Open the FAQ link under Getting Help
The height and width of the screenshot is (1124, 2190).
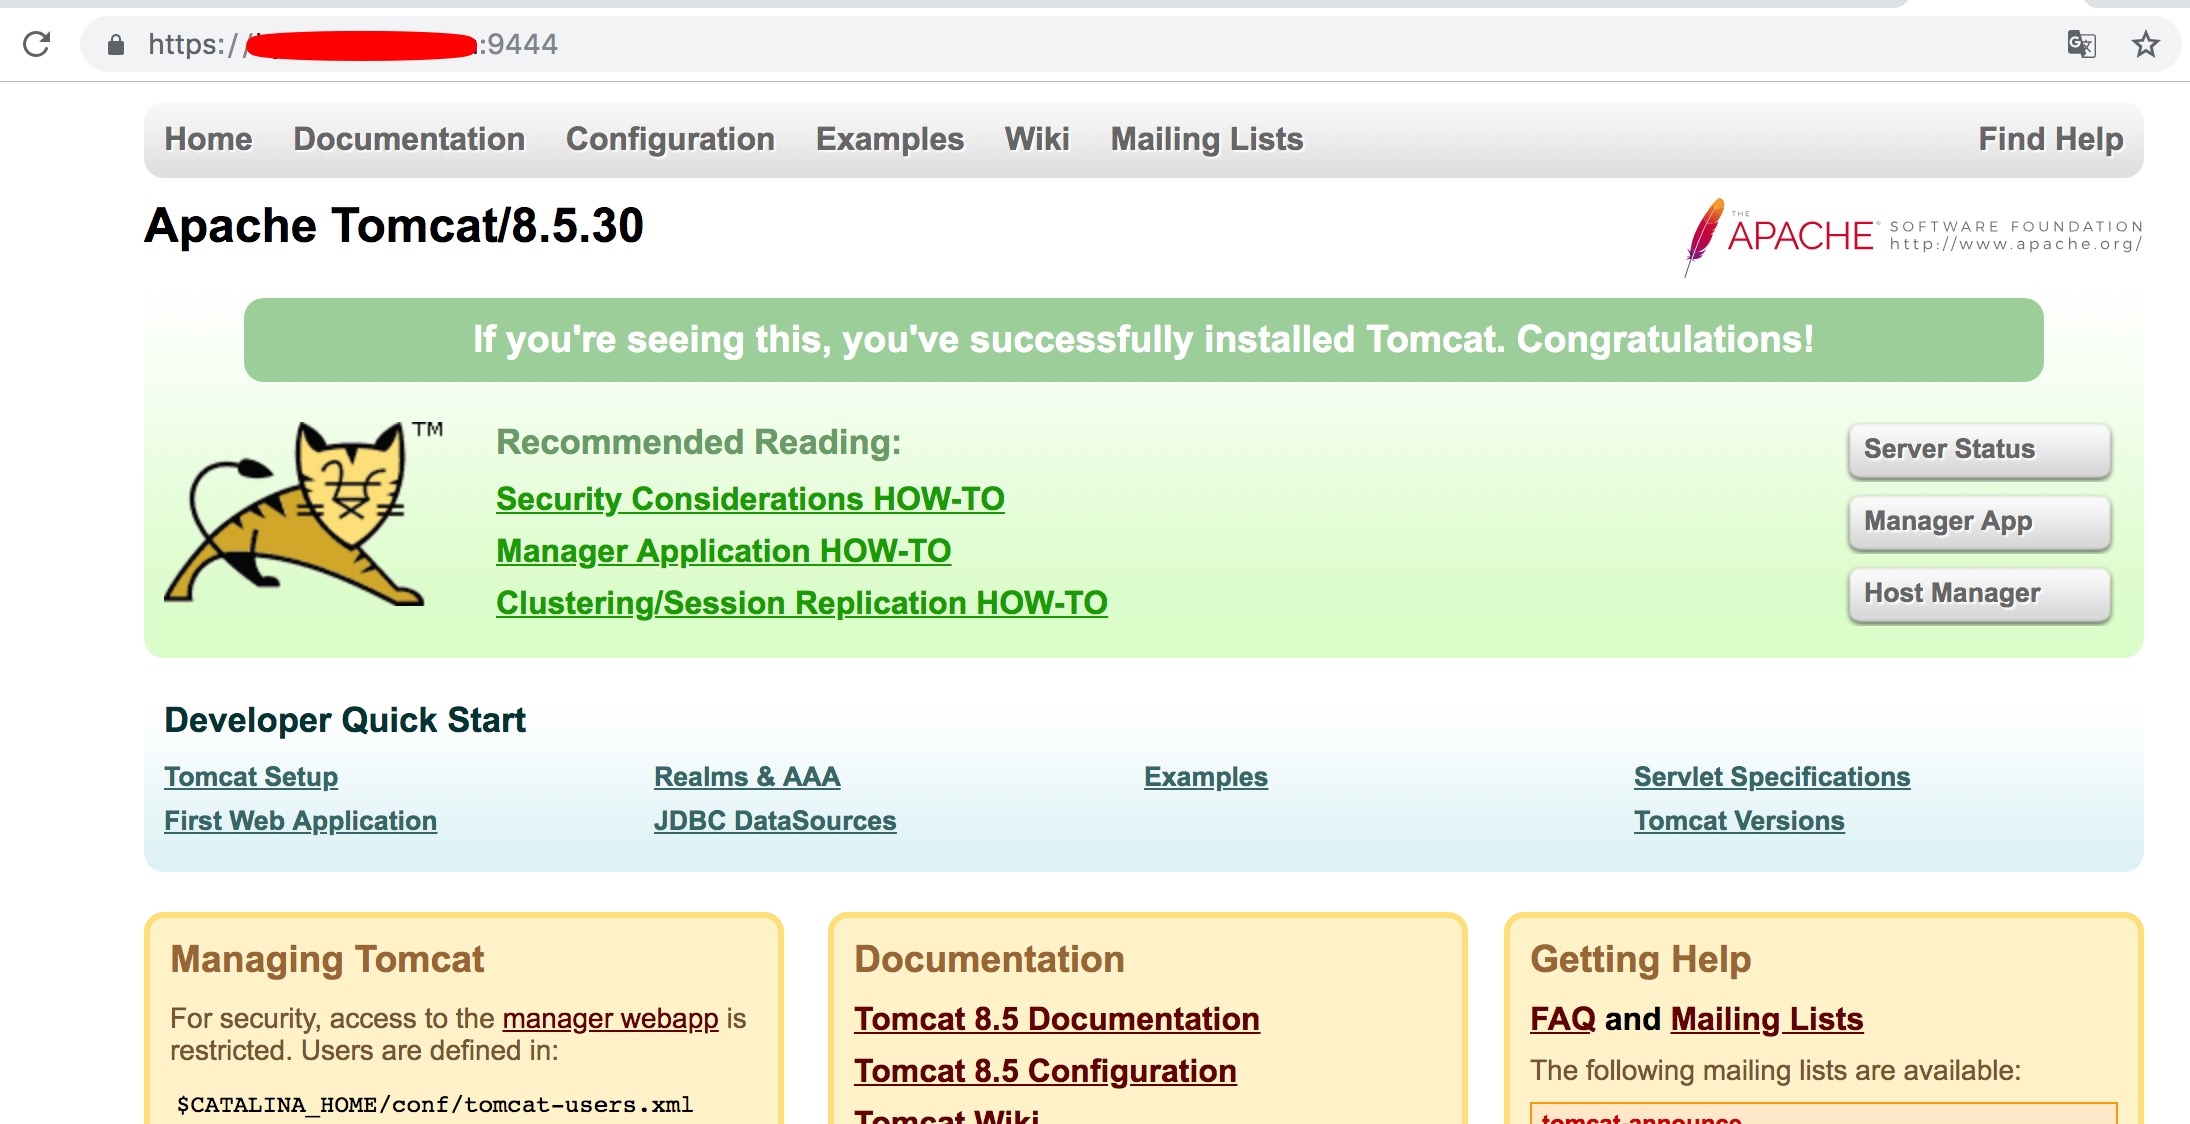pos(1563,1018)
